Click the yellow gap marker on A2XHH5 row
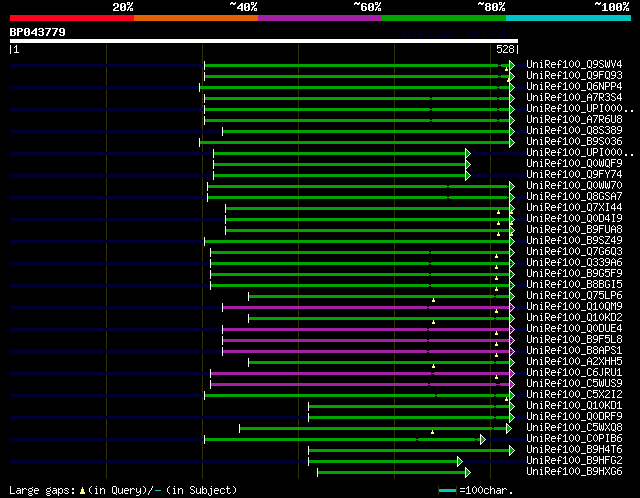Image resolution: width=640 pixels, height=498 pixels. [433, 367]
